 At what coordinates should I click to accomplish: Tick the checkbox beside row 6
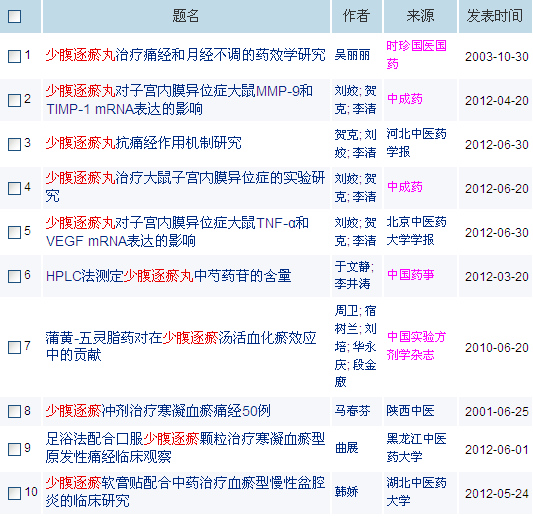(14, 276)
